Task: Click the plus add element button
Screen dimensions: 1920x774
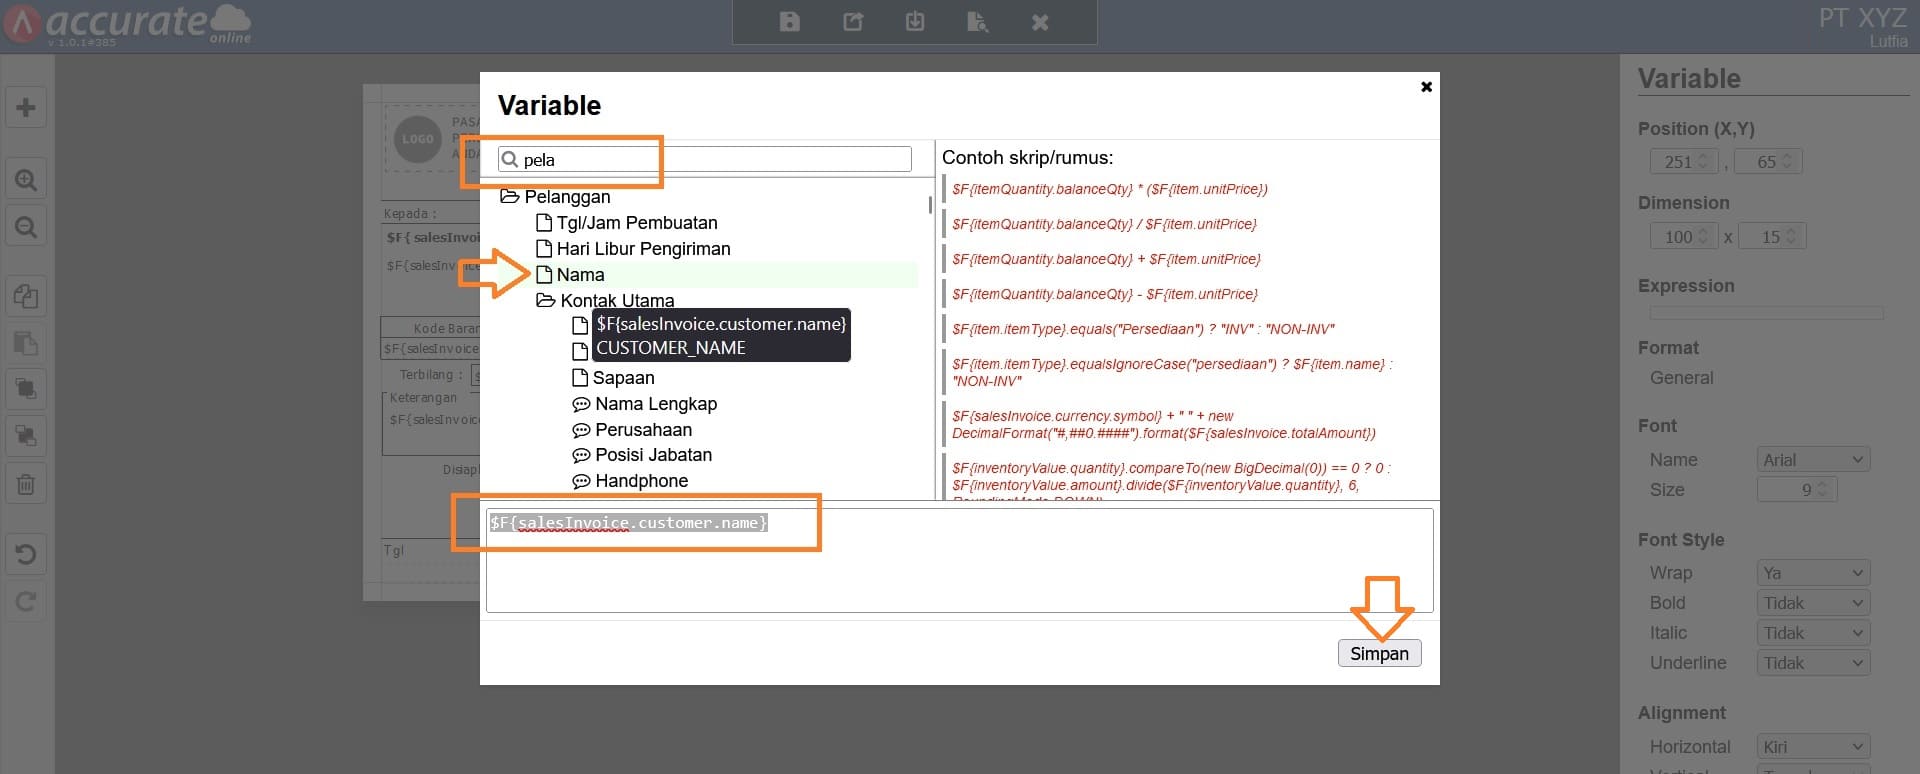Action: point(26,108)
